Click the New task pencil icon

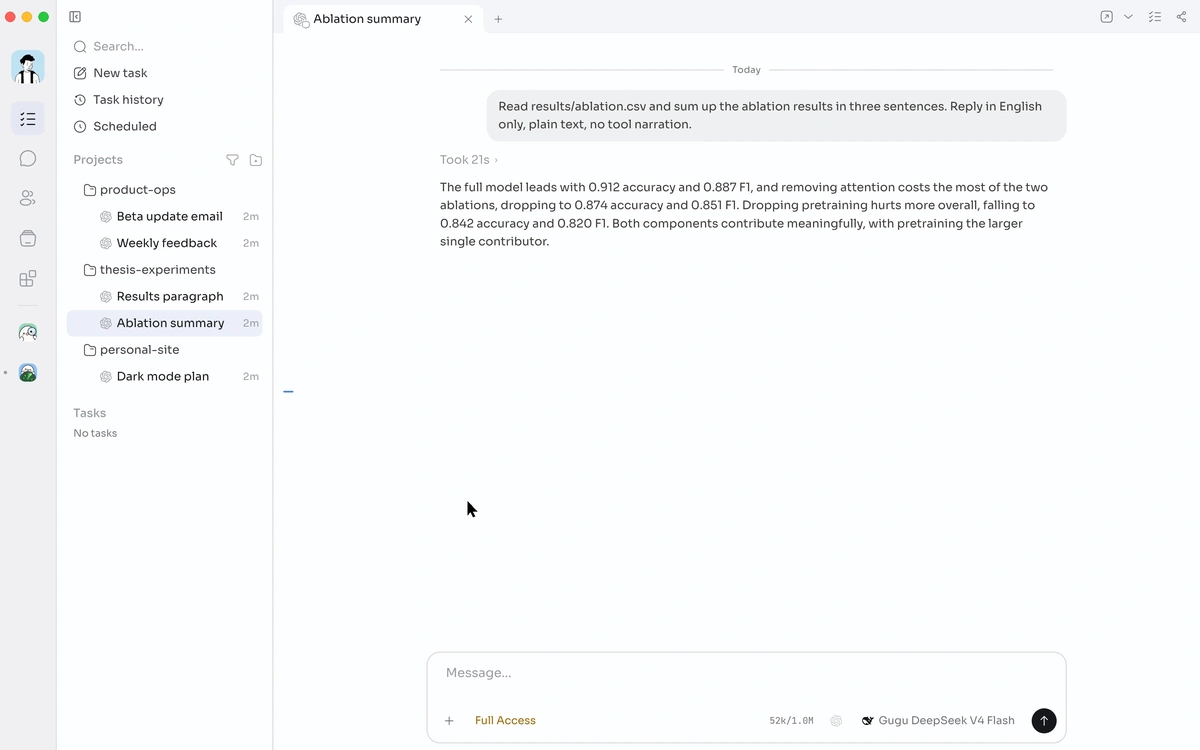(x=80, y=73)
